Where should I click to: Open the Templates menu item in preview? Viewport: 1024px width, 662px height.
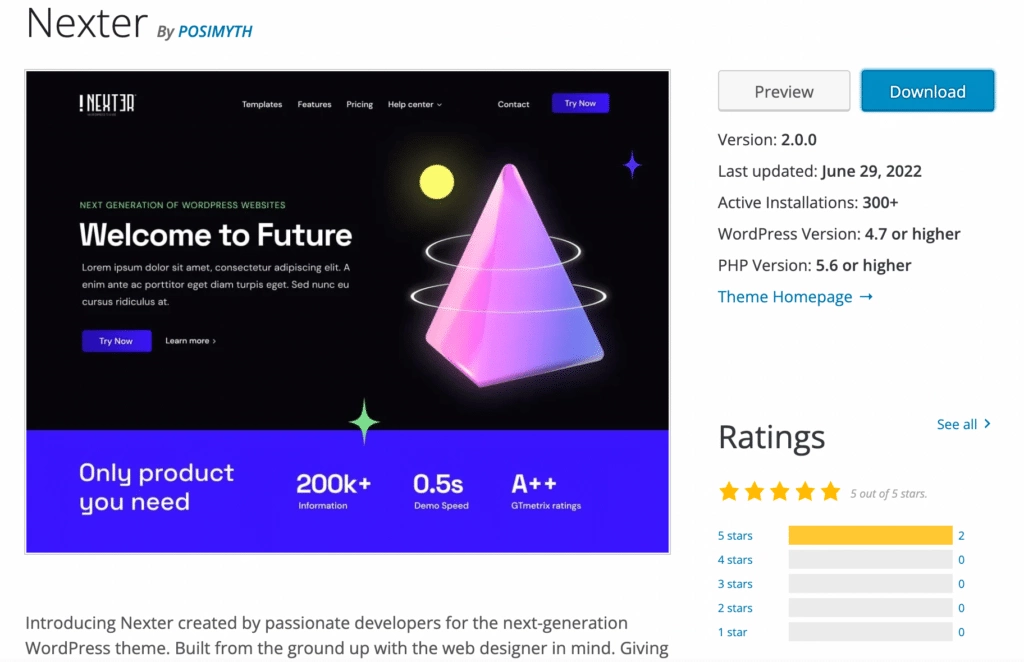[x=262, y=104]
